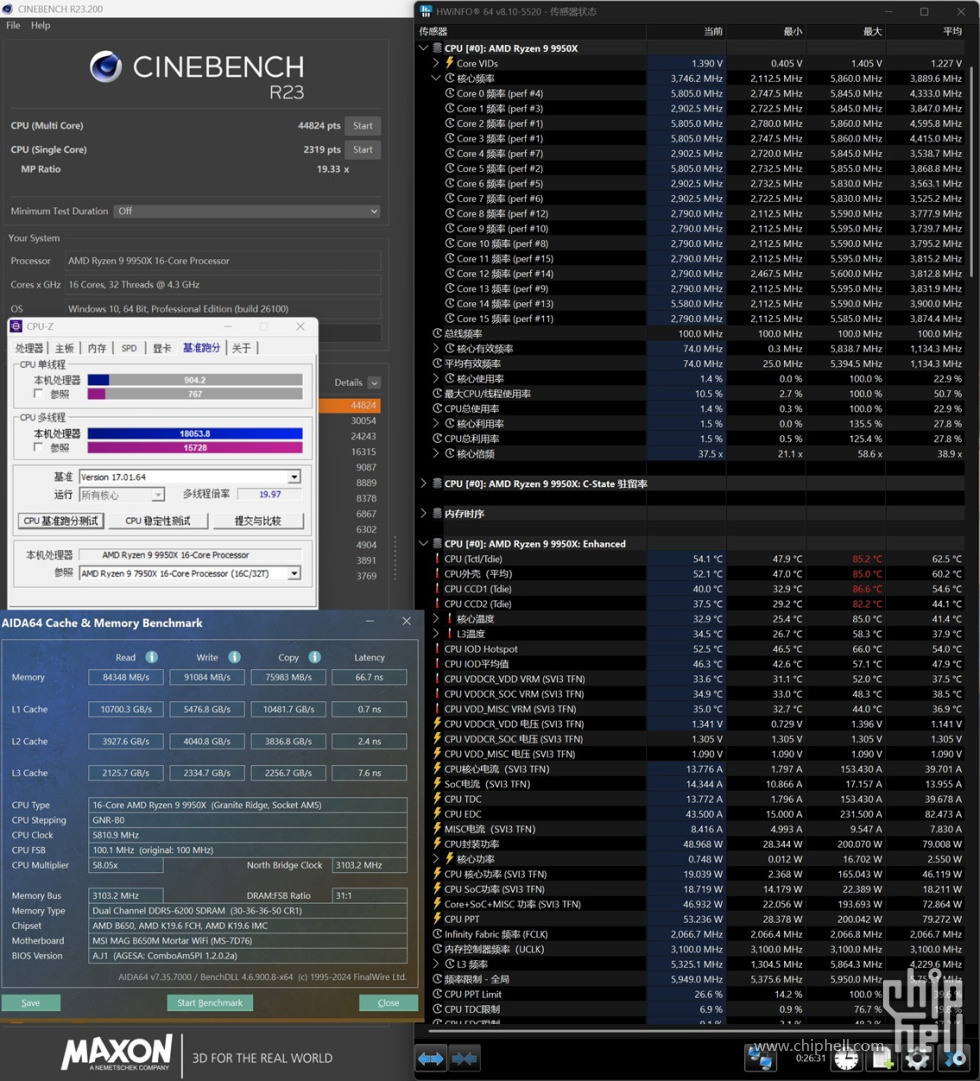
Task: Open the Minimum Test Duration dropdown
Action: pyautogui.click(x=248, y=211)
